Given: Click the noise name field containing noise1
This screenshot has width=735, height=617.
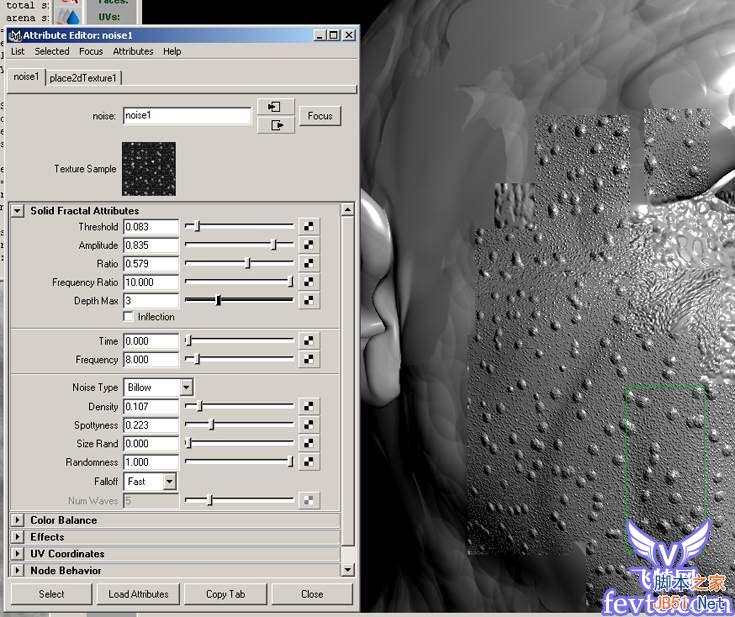Looking at the screenshot, I should pyautogui.click(x=187, y=116).
